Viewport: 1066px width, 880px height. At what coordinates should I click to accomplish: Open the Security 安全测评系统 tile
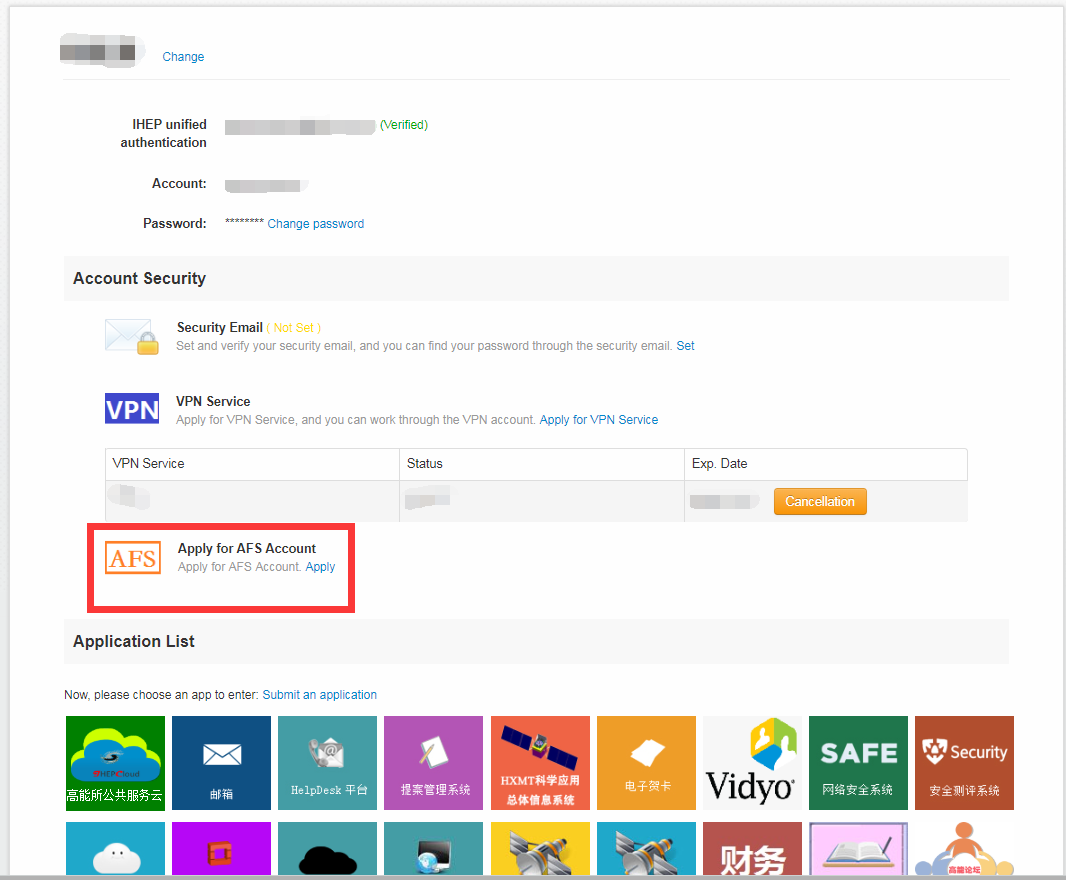click(x=964, y=762)
